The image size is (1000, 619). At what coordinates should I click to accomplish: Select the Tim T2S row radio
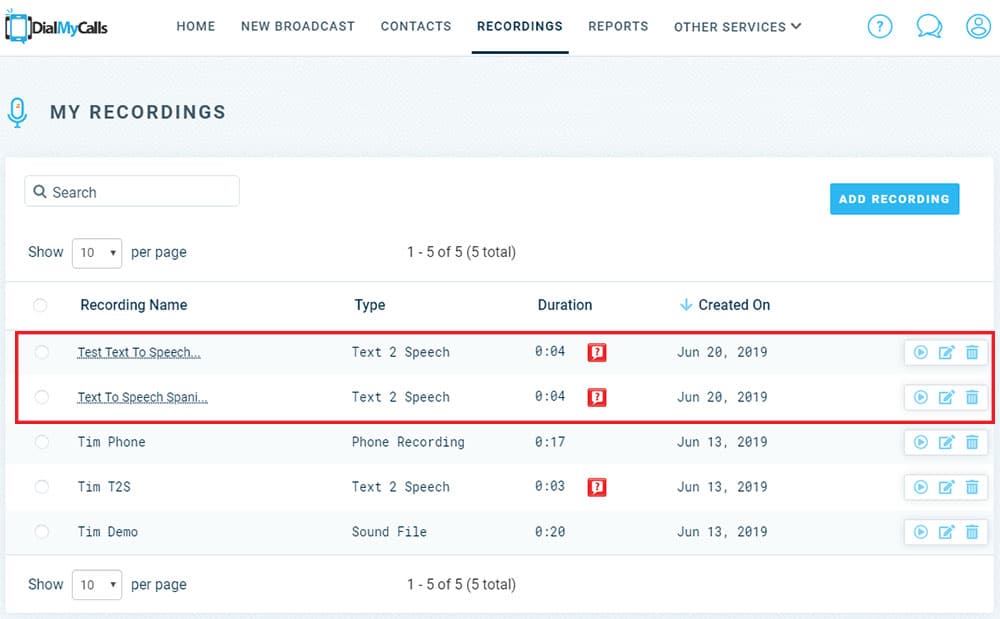41,487
